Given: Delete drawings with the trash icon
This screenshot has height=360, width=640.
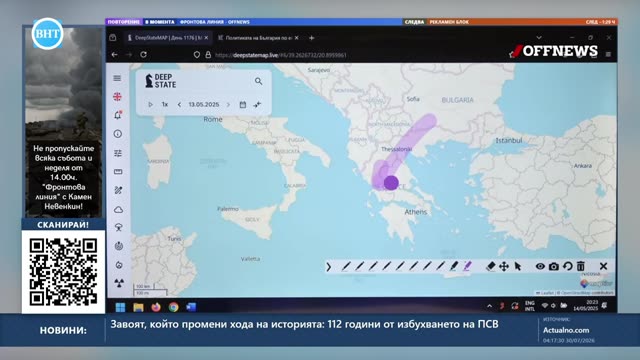Looking at the screenshot, I should 580,267.
